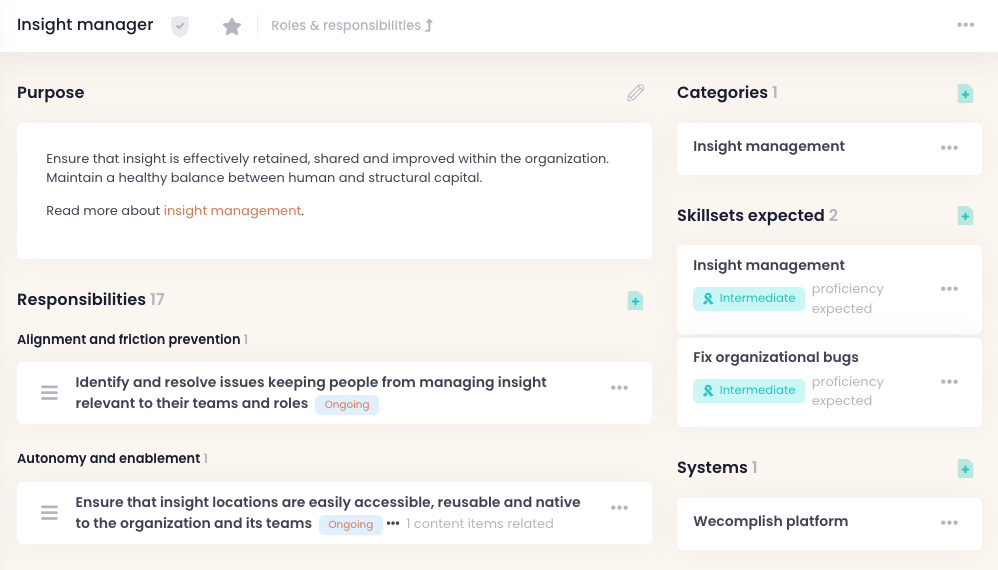Add a category with plus icon

tap(965, 94)
